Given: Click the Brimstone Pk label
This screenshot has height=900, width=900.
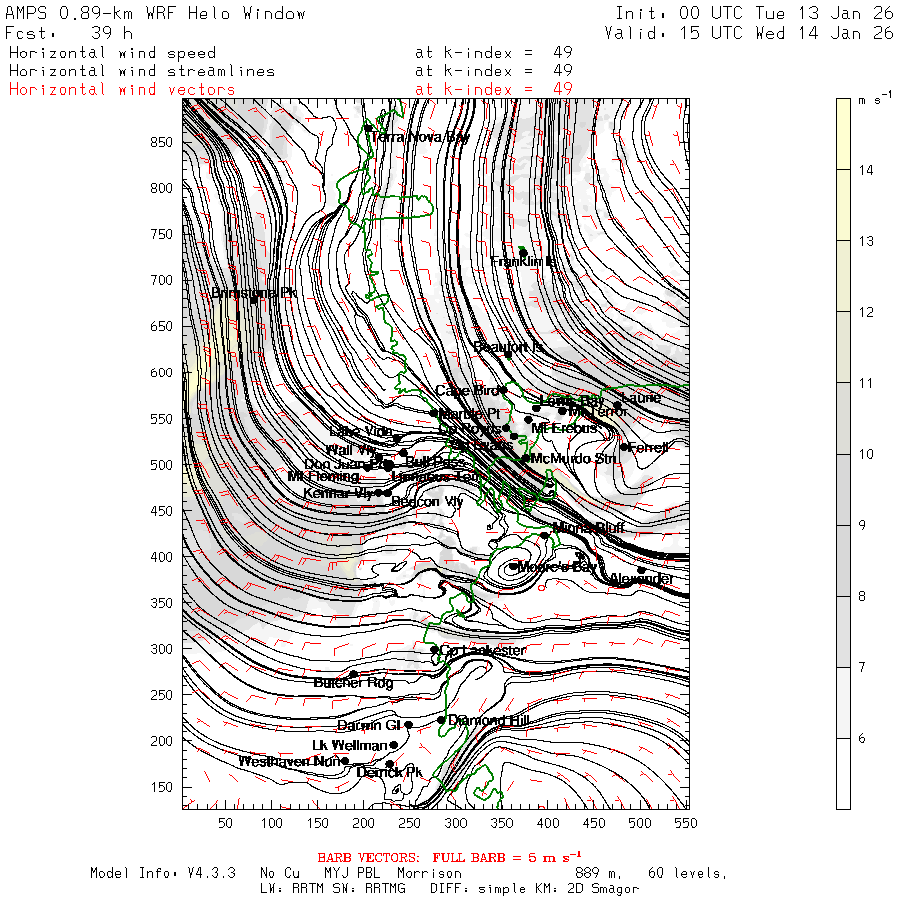Looking at the screenshot, I should pos(253,293).
